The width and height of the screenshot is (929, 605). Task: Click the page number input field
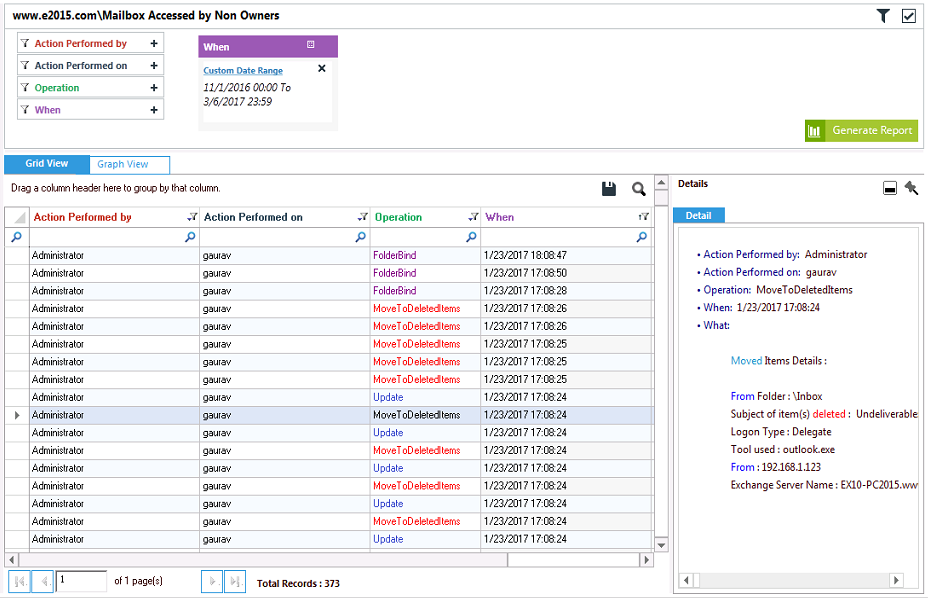(x=81, y=581)
